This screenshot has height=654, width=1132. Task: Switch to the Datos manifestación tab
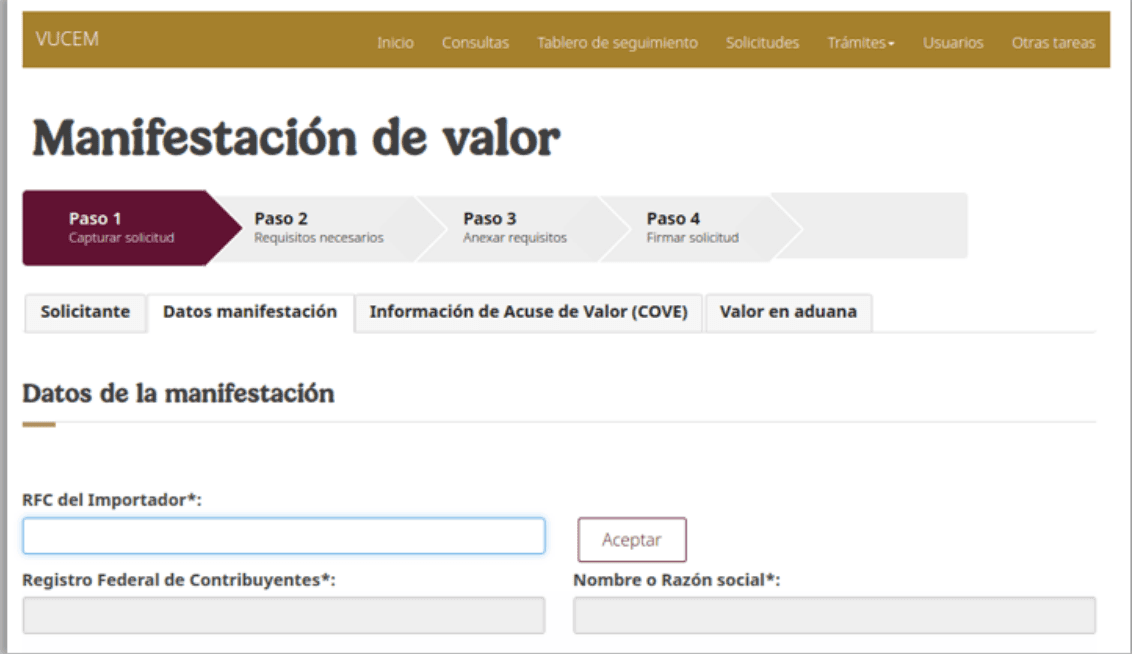tap(250, 312)
